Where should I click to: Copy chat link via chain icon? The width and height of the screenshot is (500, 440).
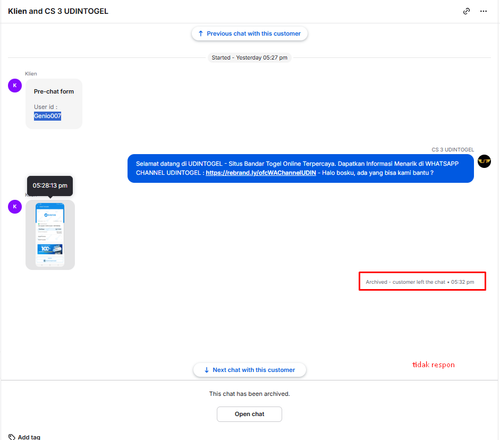(x=466, y=11)
